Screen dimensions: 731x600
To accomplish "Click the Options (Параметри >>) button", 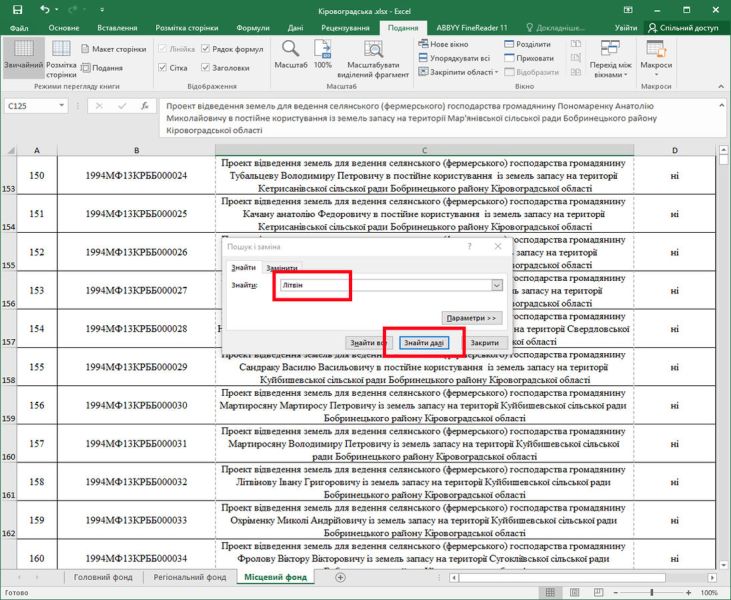I will click(470, 318).
